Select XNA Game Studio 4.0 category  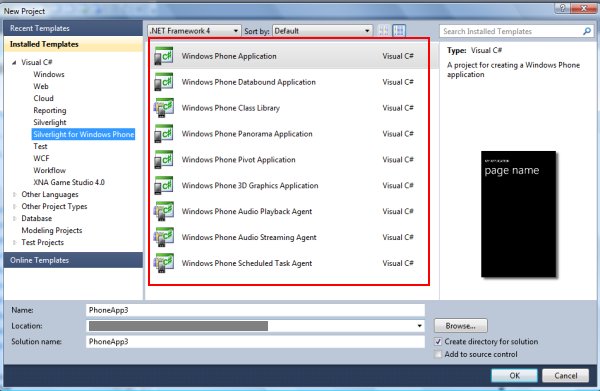69,182
